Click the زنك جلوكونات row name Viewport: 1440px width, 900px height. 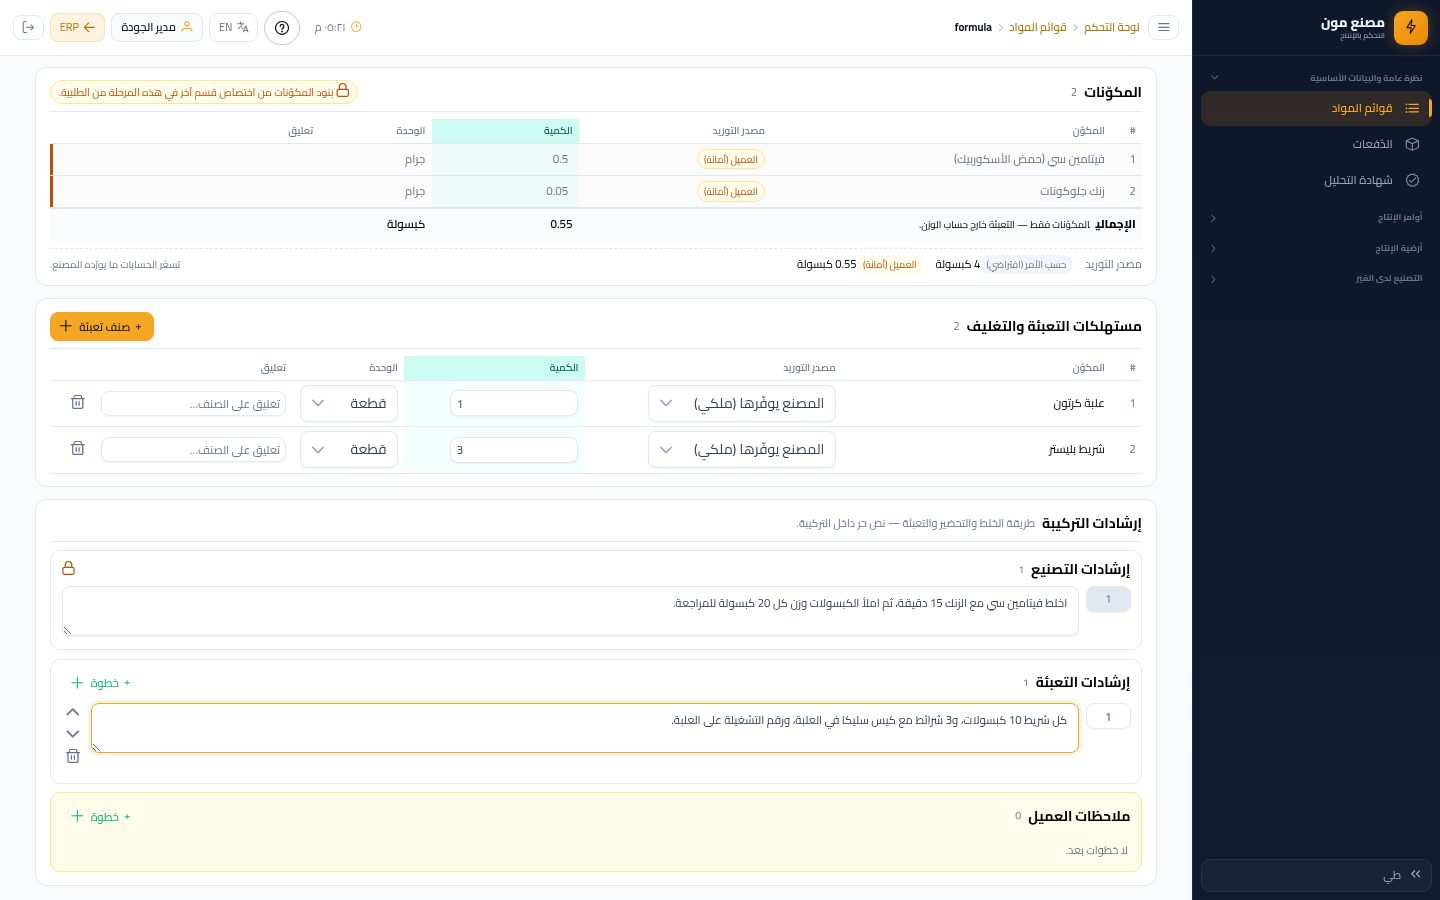point(1072,191)
